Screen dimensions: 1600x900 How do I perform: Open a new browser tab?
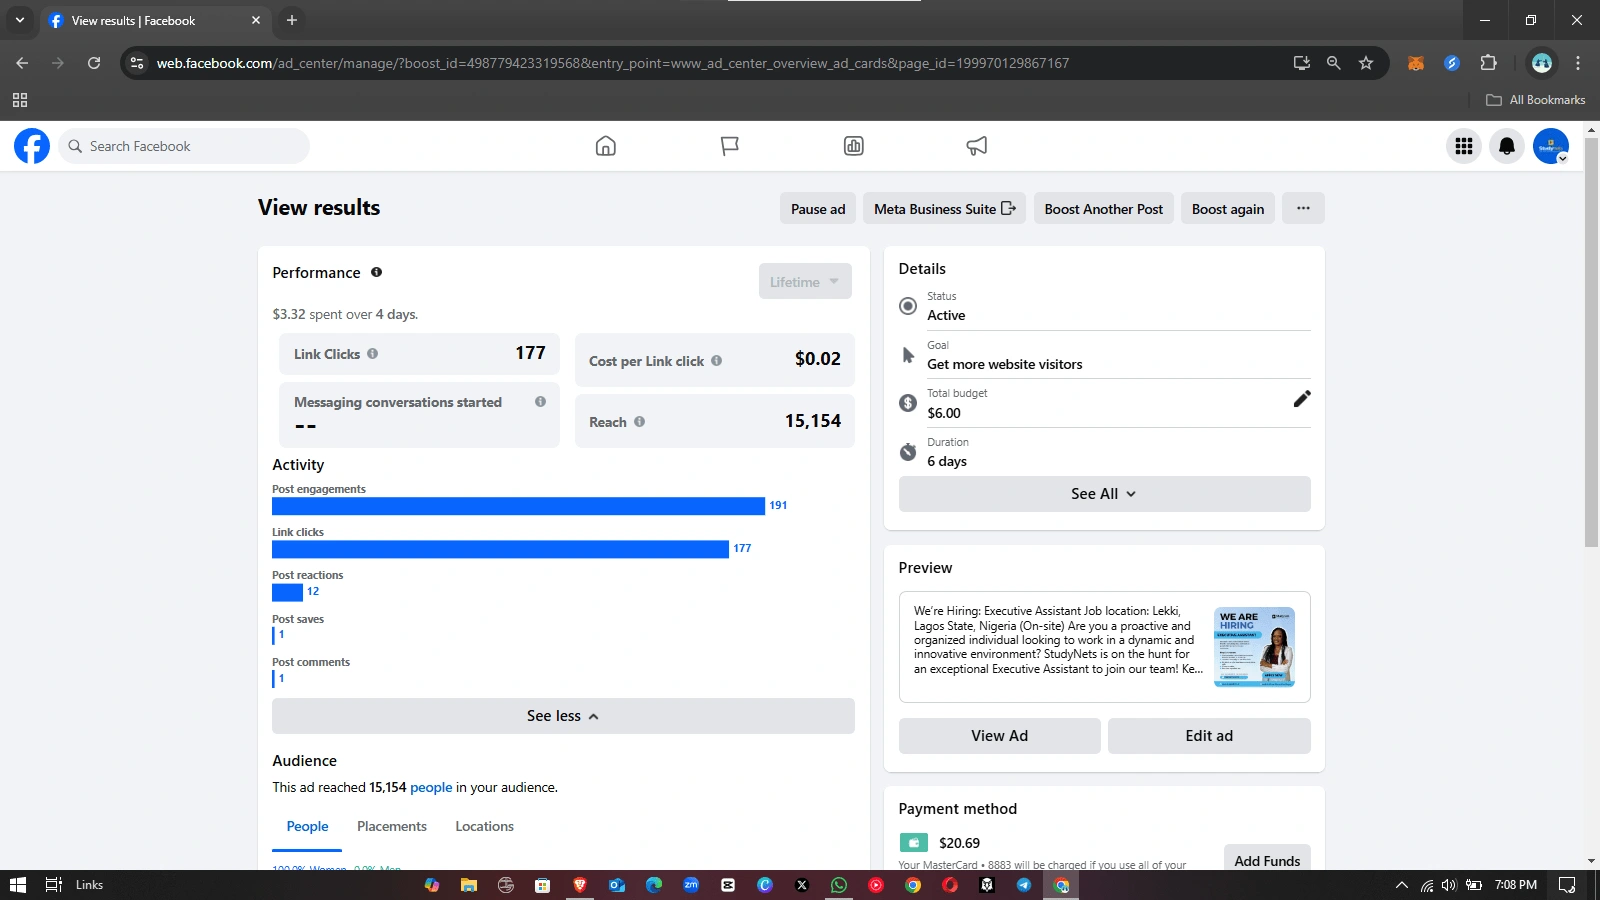tap(292, 20)
